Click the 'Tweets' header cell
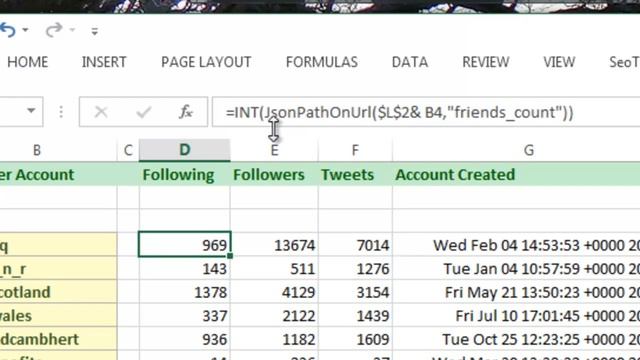 355,174
